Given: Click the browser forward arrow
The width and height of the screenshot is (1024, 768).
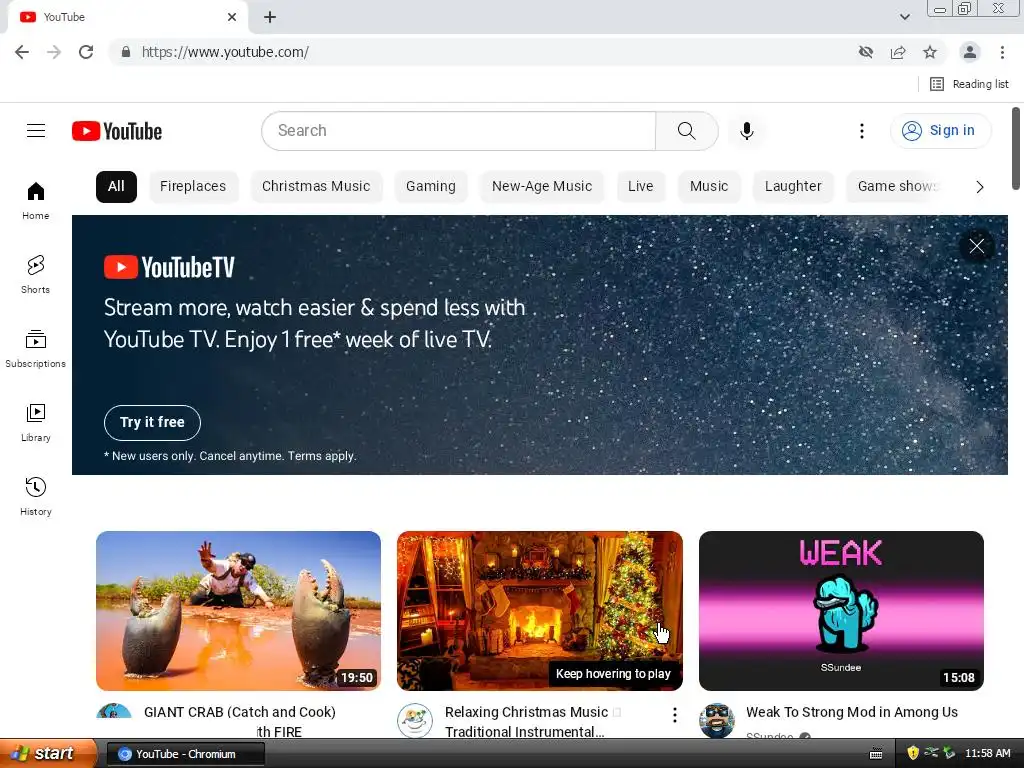Looking at the screenshot, I should point(54,52).
